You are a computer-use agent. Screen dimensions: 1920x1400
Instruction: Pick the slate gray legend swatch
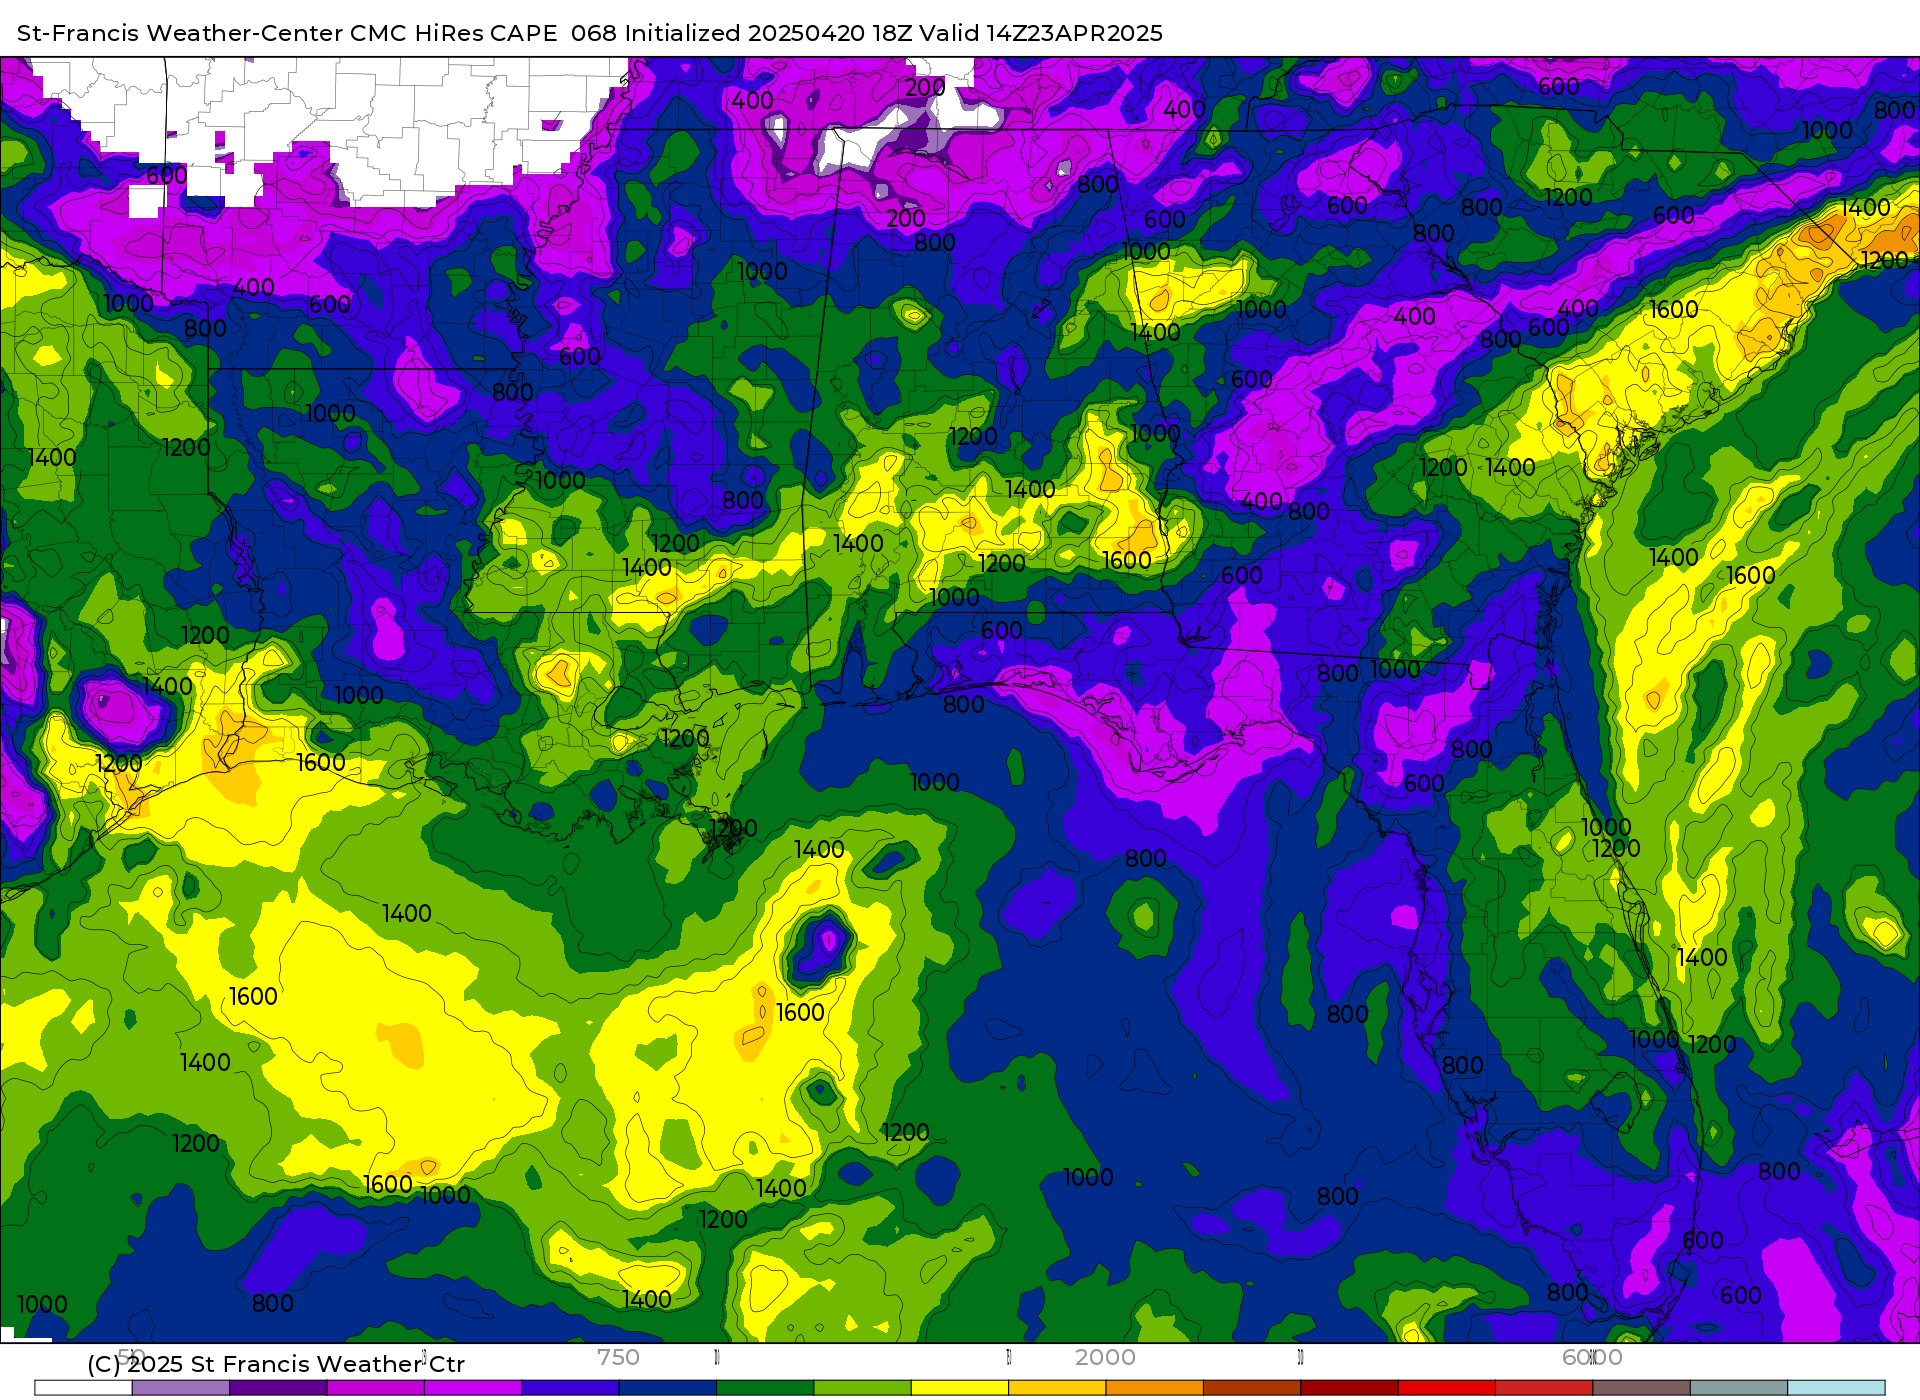point(1739,1388)
